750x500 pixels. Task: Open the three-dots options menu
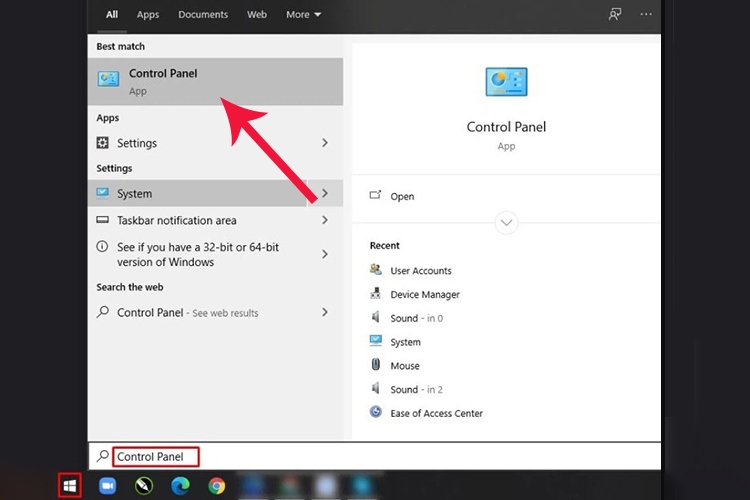646,15
